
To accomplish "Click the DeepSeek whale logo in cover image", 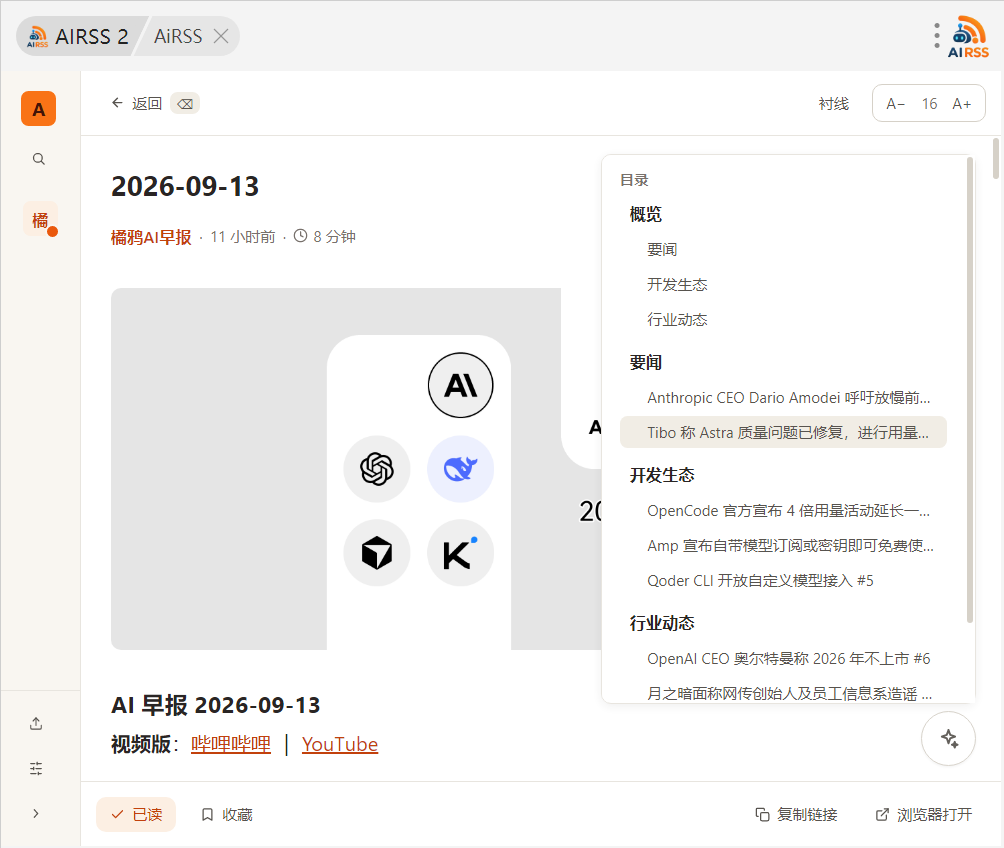I will [460, 469].
